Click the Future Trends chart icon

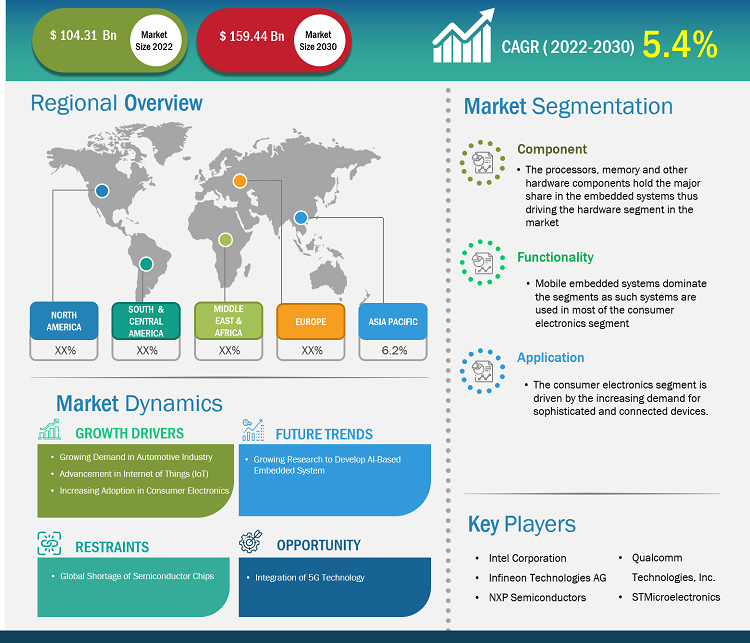tap(253, 429)
